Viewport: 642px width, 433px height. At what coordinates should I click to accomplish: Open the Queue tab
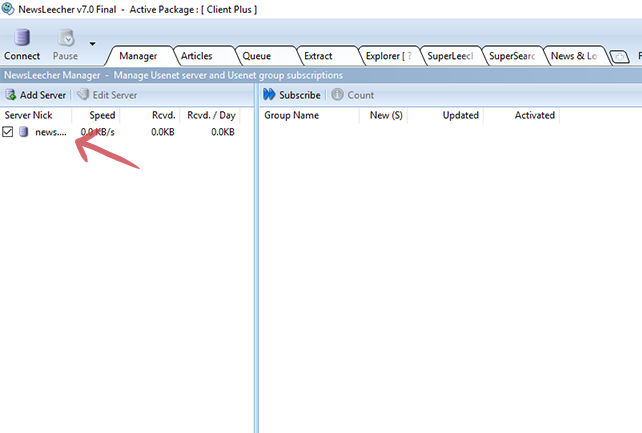[257, 56]
